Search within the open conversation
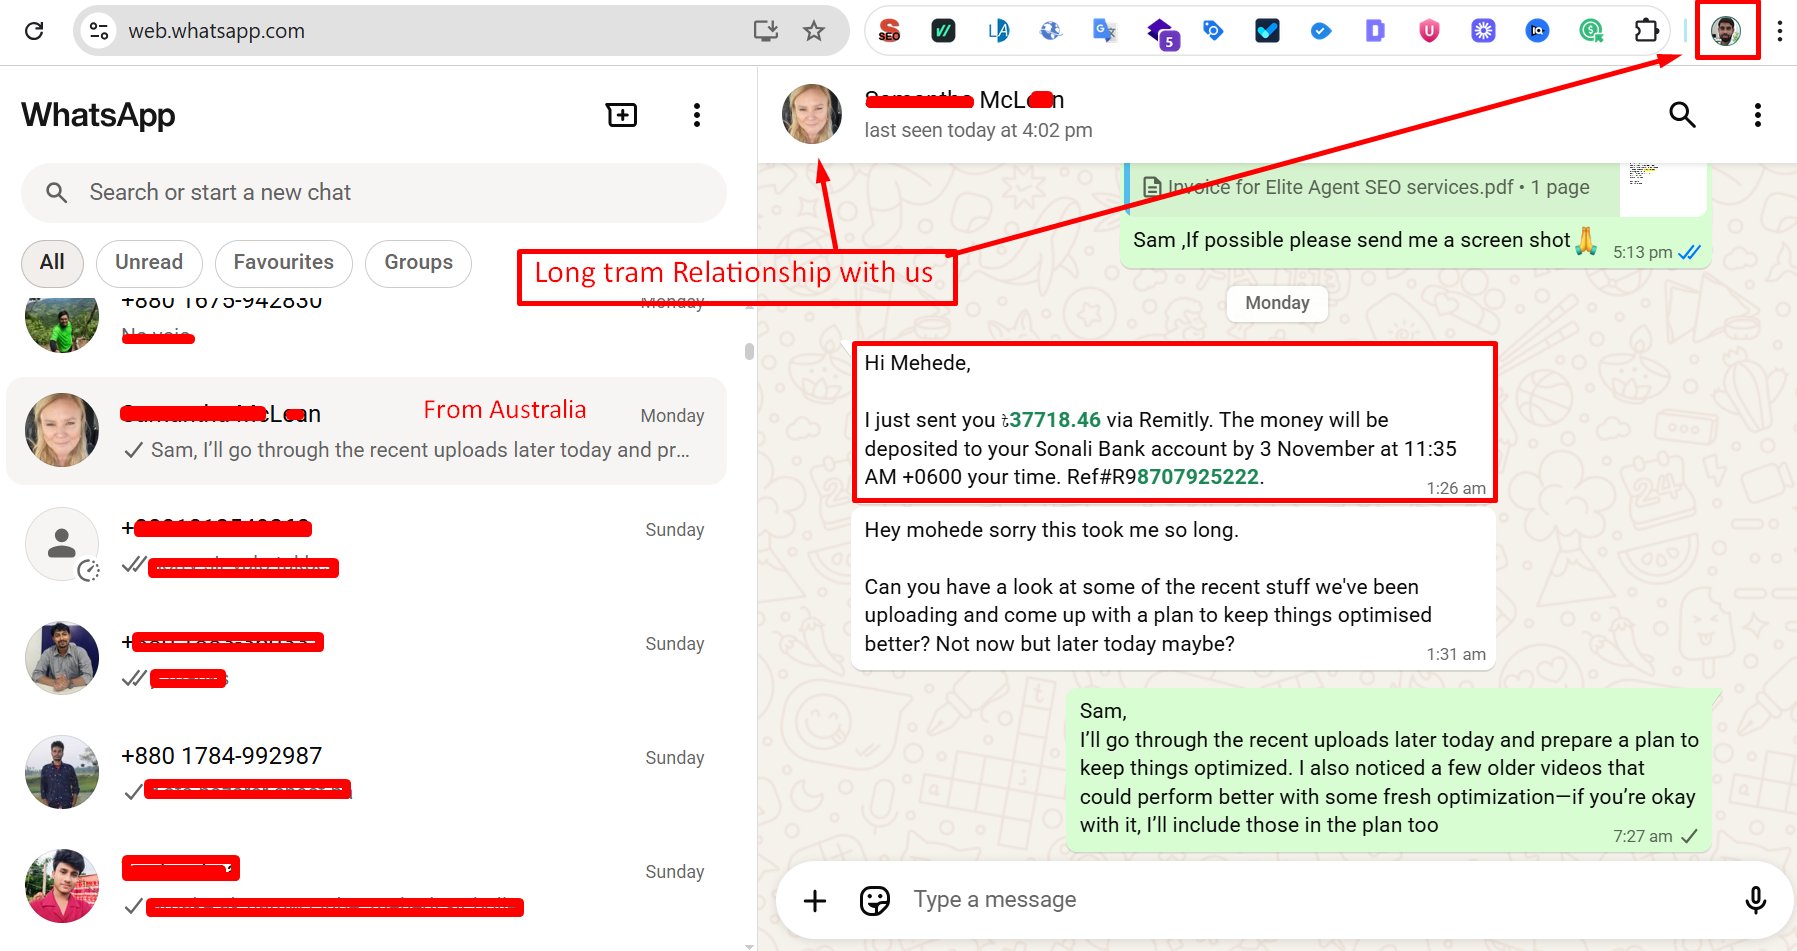This screenshot has width=1797, height=951. tap(1683, 115)
